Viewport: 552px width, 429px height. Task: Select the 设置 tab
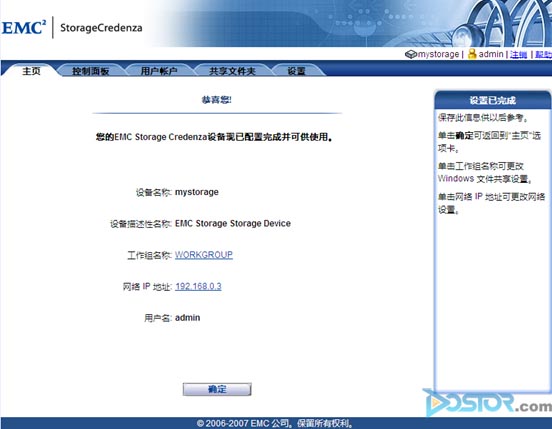[296, 71]
